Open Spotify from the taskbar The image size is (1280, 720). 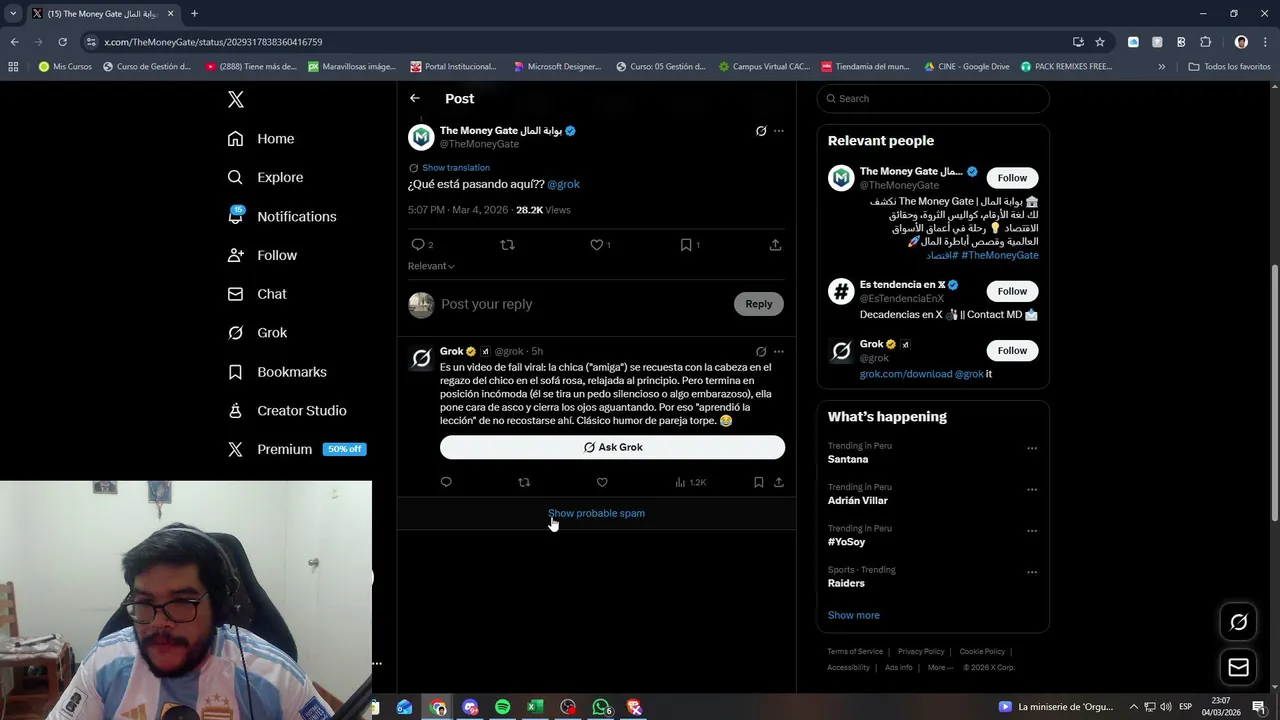[502, 707]
